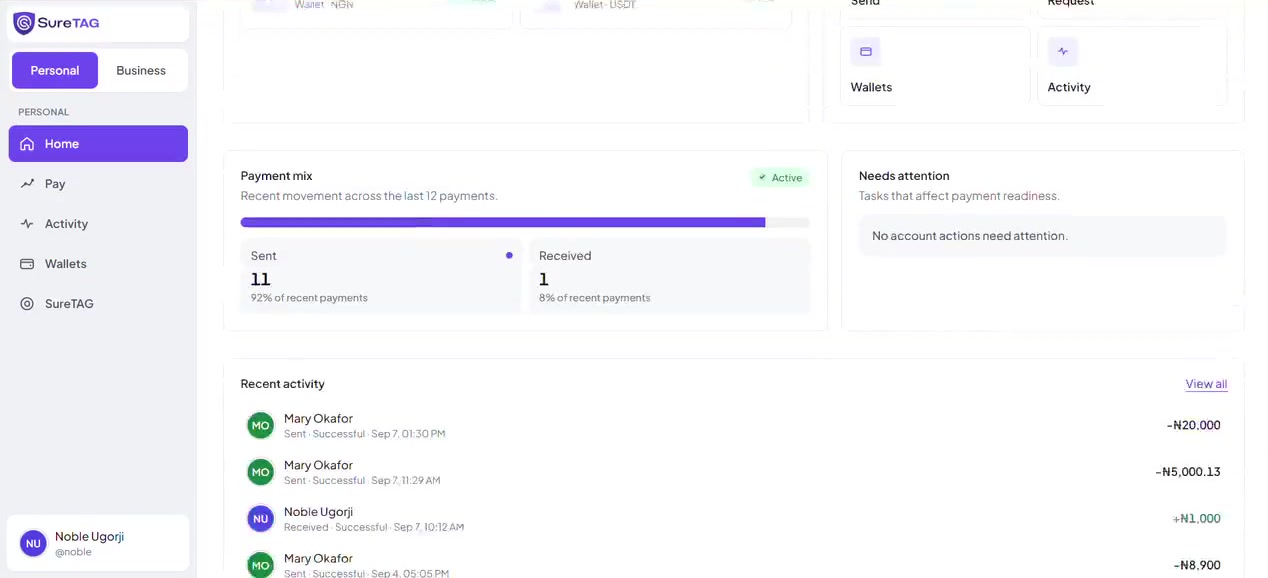
Task: Switch to the Business account tab
Action: (141, 71)
